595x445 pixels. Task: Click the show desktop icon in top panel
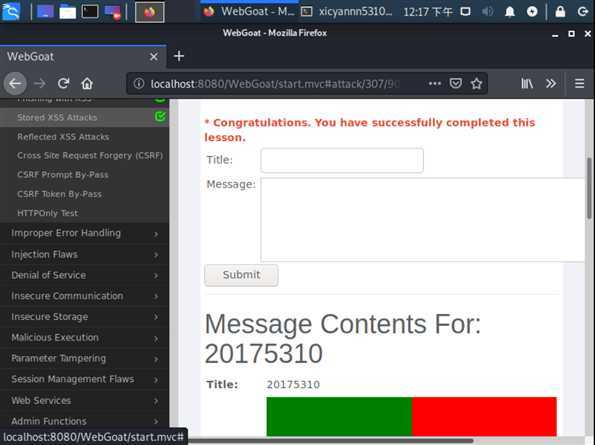coord(45,12)
